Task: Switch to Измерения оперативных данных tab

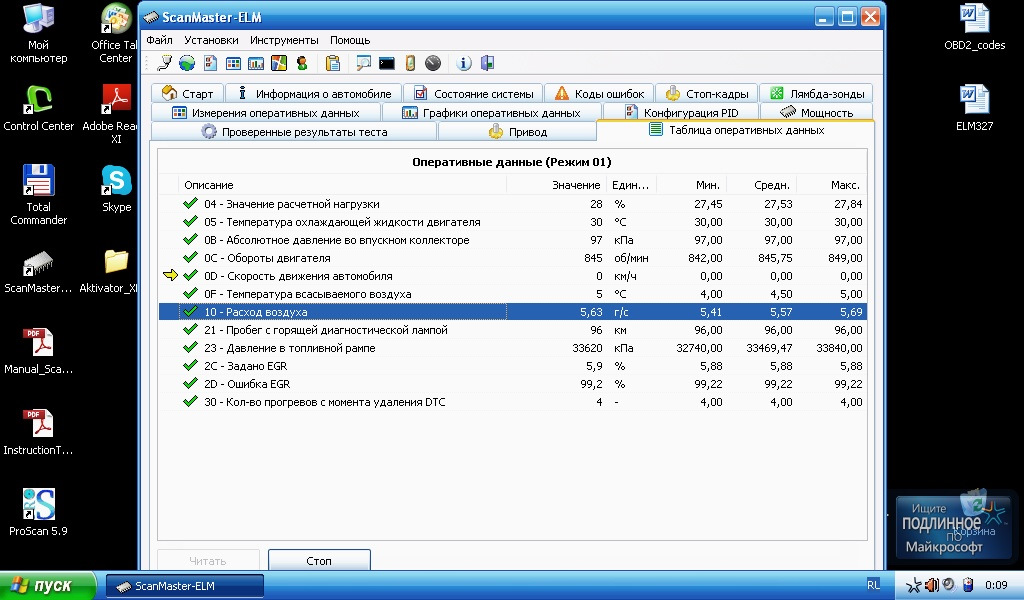Action: tap(266, 112)
